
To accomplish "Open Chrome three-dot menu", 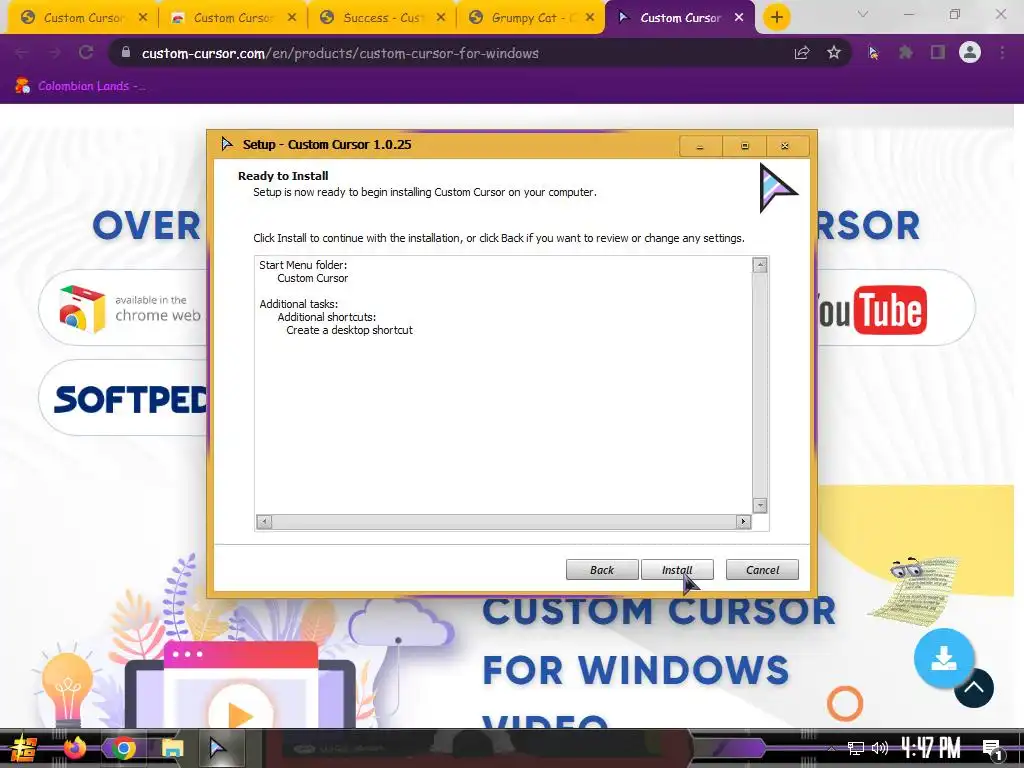I will pyautogui.click(x=1002, y=53).
